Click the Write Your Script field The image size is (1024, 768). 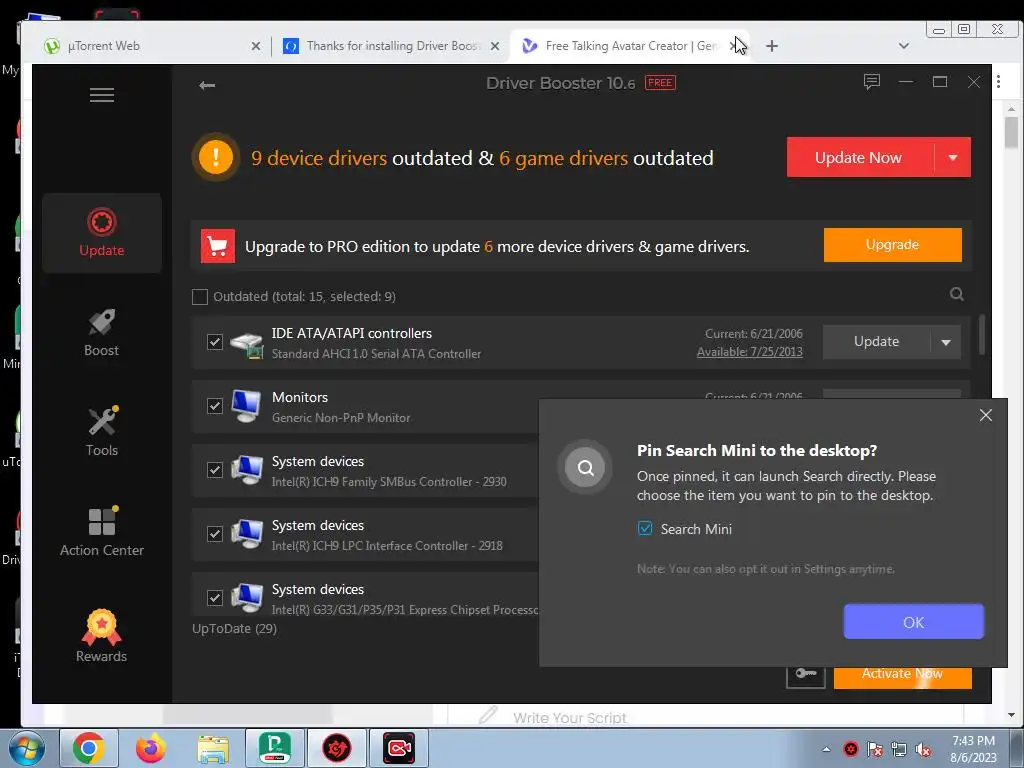tap(569, 718)
